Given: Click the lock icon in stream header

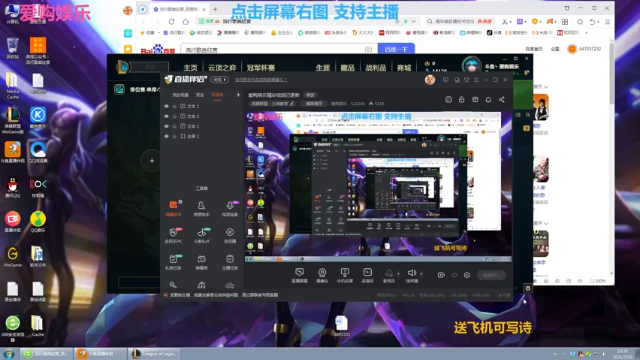Looking at the screenshot, I should pyautogui.click(x=462, y=100).
